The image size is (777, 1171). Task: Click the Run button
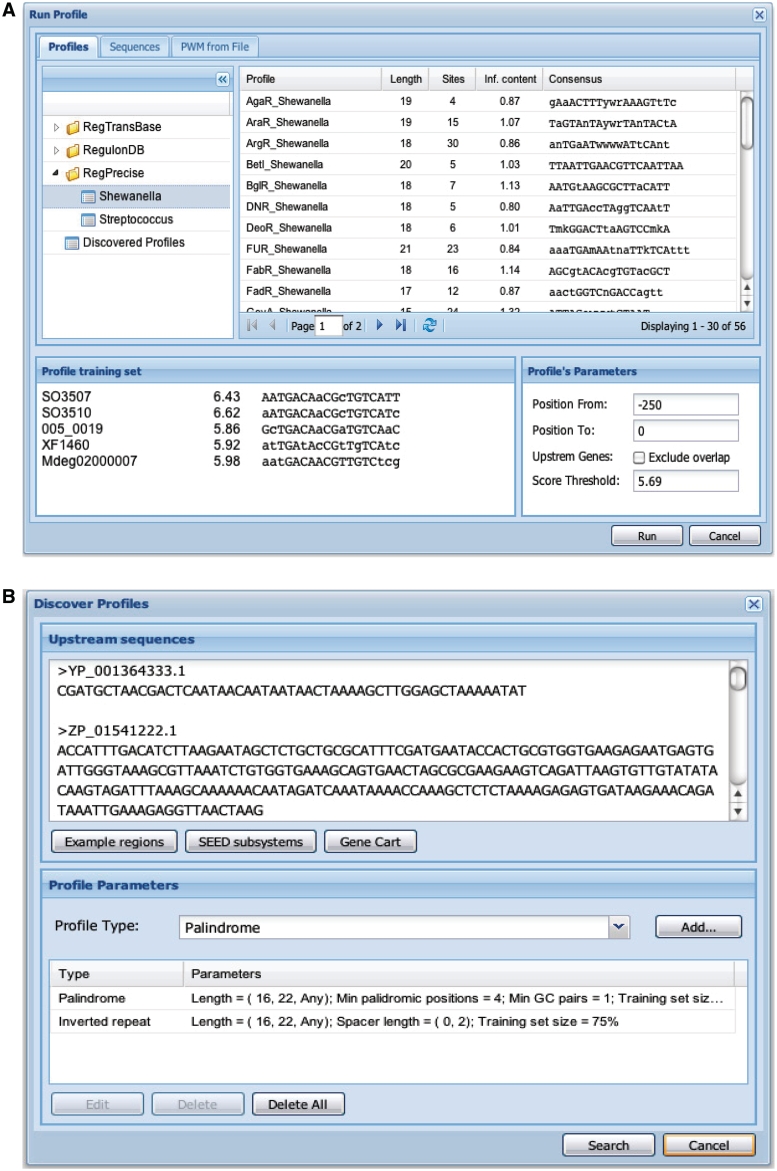[646, 536]
